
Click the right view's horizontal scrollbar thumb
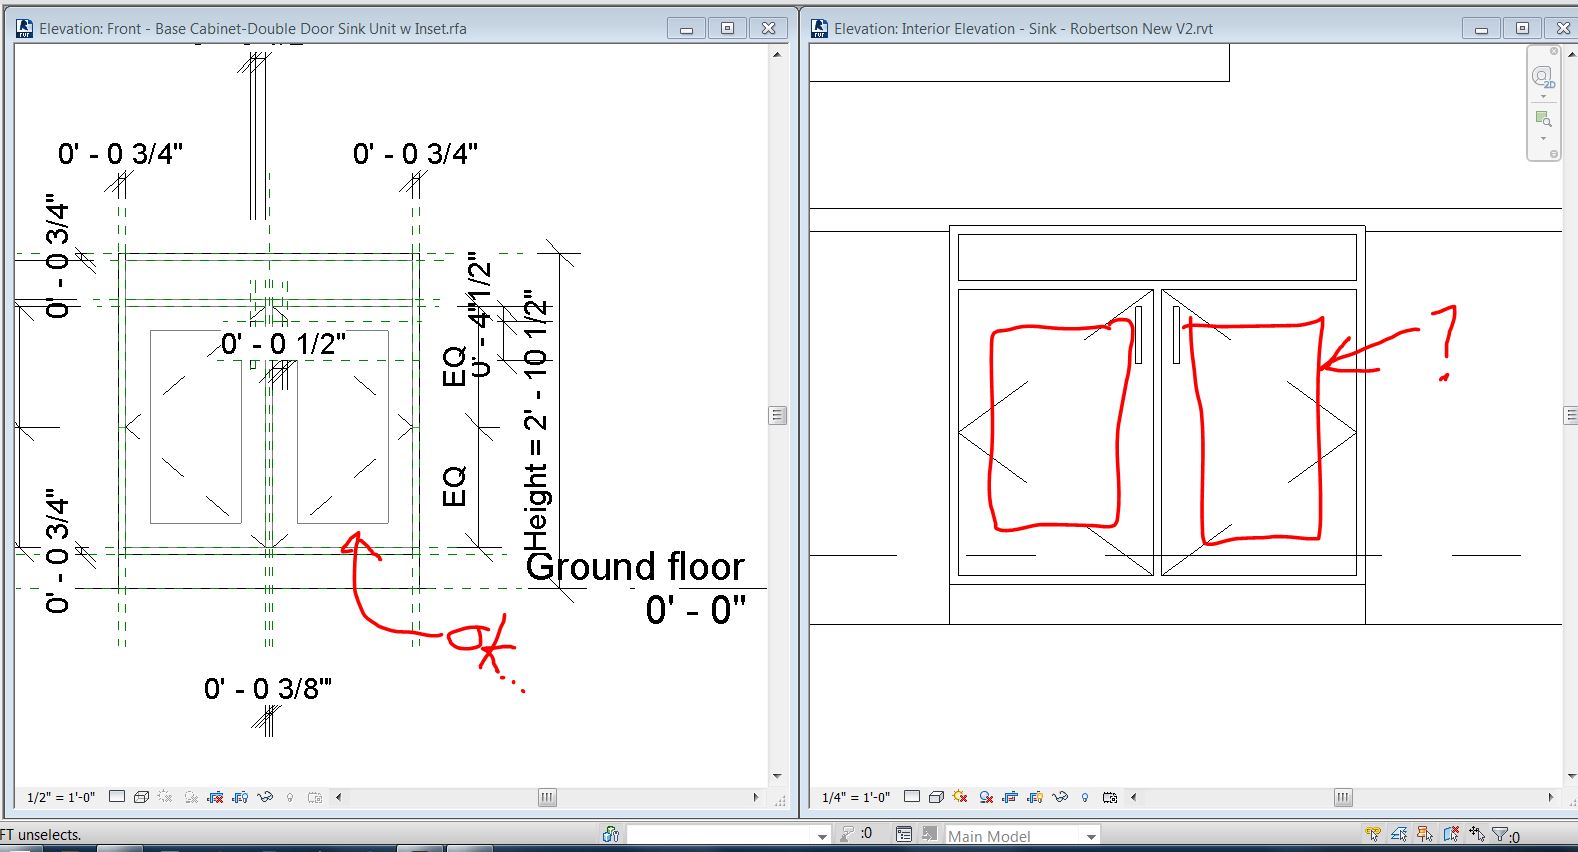tap(1343, 797)
